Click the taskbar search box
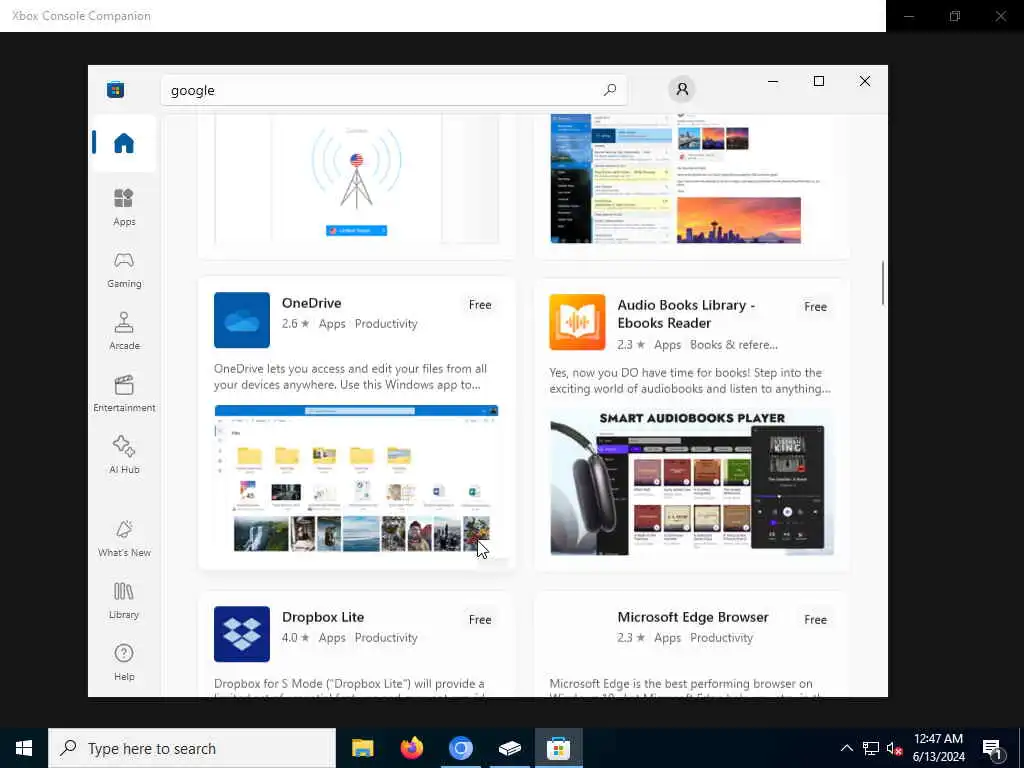Viewport: 1024px width, 768px height. pyautogui.click(x=192, y=748)
